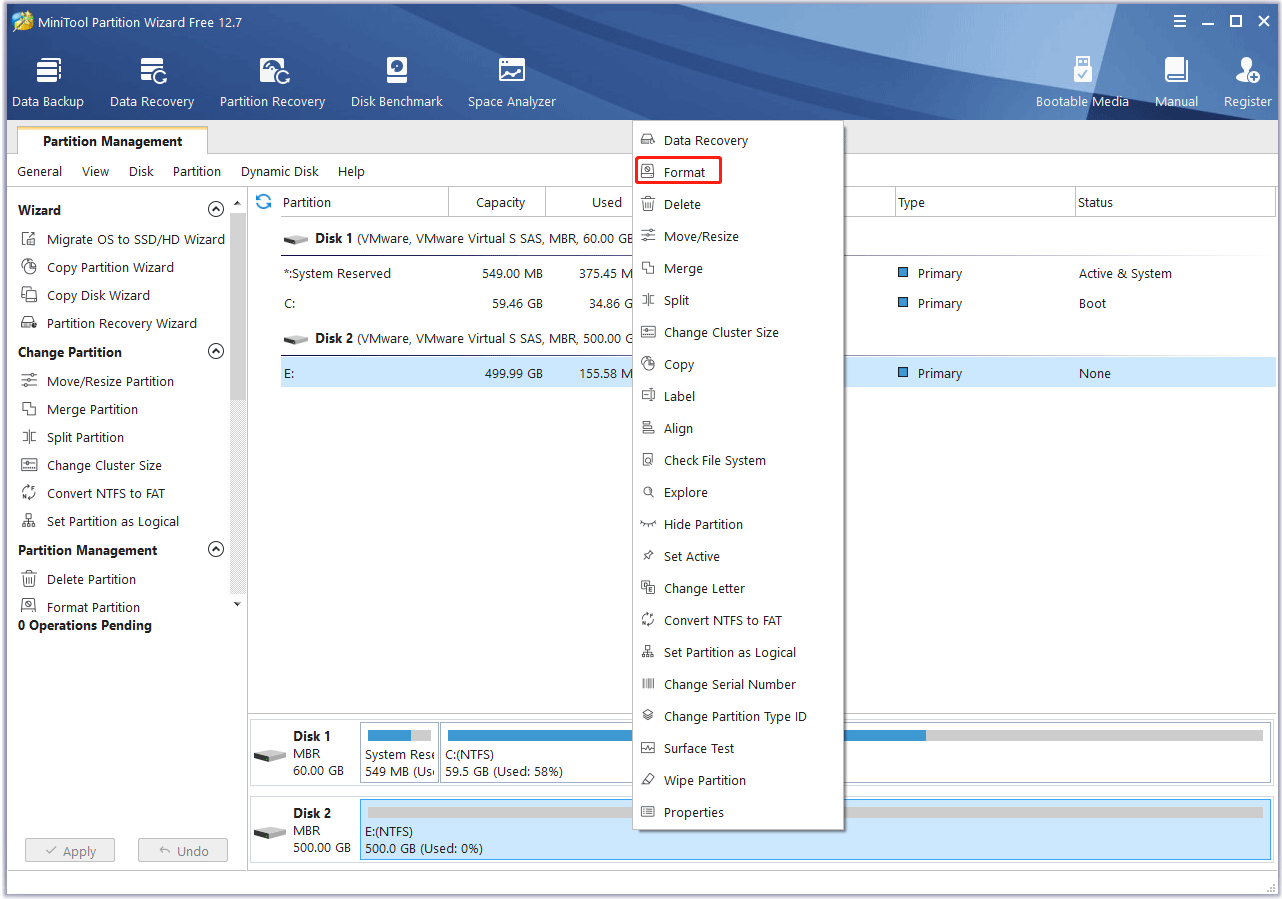The width and height of the screenshot is (1282, 899).
Task: Launch the Copy Partition Wizard
Action: point(98,267)
